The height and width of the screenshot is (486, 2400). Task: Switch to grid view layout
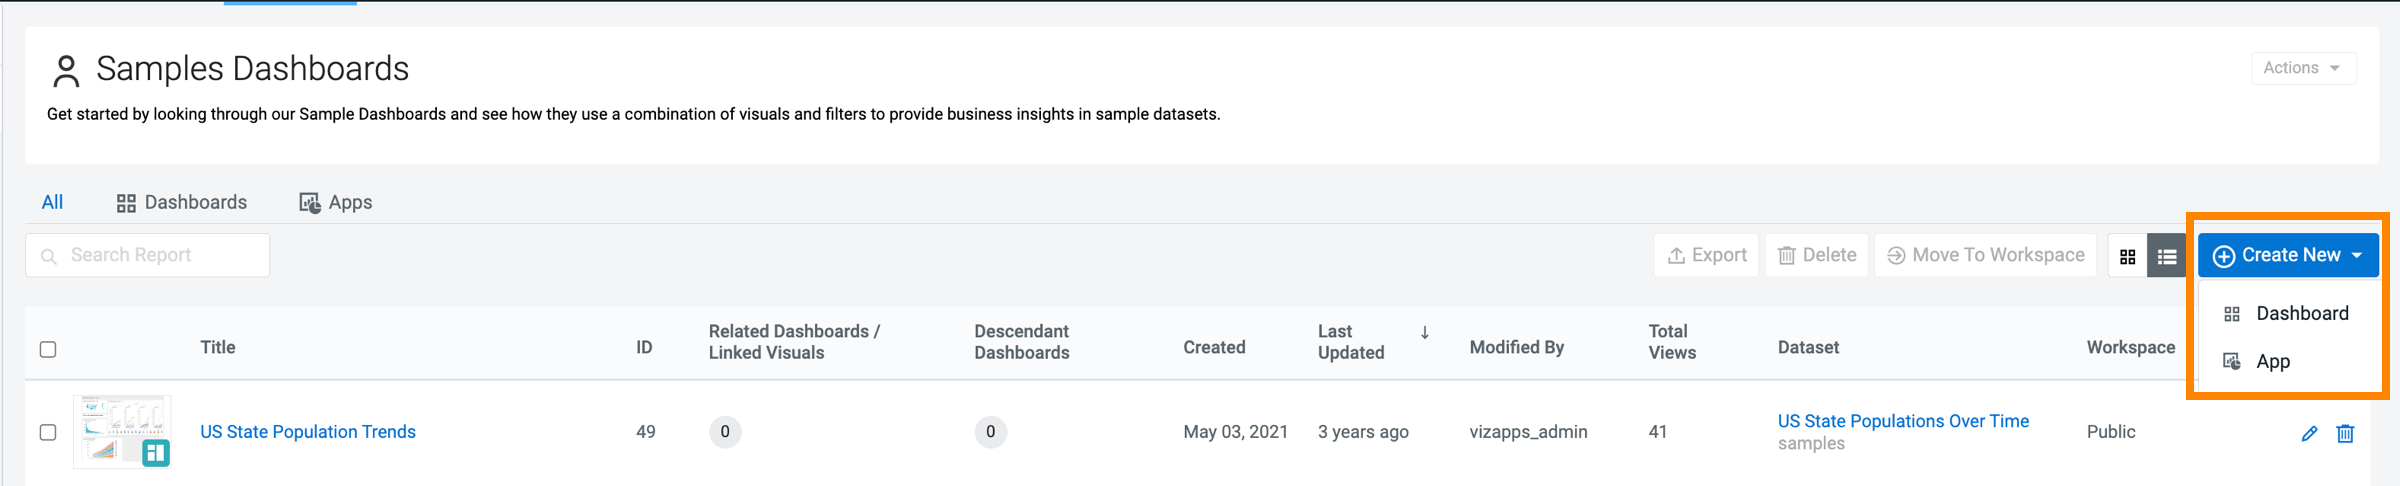[x=2128, y=257]
